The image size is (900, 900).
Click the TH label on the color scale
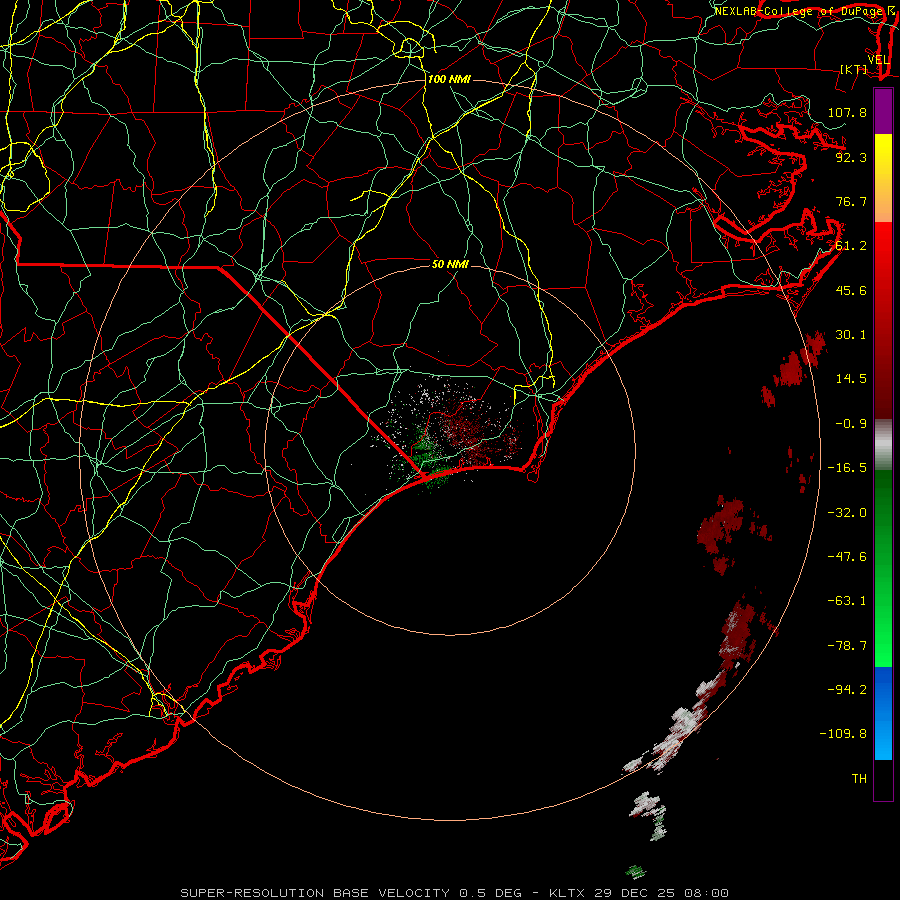point(859,779)
